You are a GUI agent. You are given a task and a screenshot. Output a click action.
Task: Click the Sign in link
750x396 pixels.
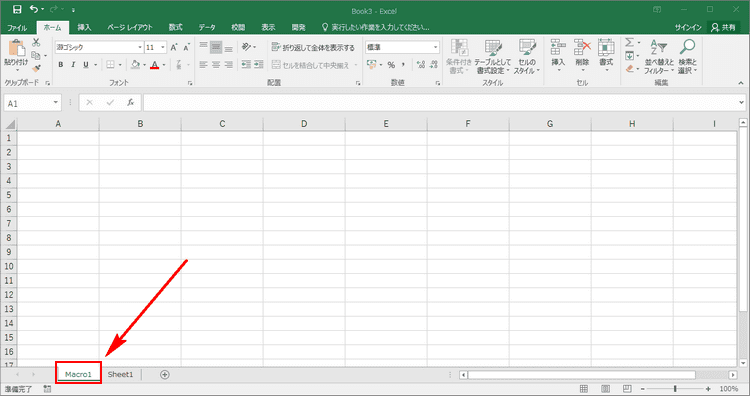tap(688, 27)
